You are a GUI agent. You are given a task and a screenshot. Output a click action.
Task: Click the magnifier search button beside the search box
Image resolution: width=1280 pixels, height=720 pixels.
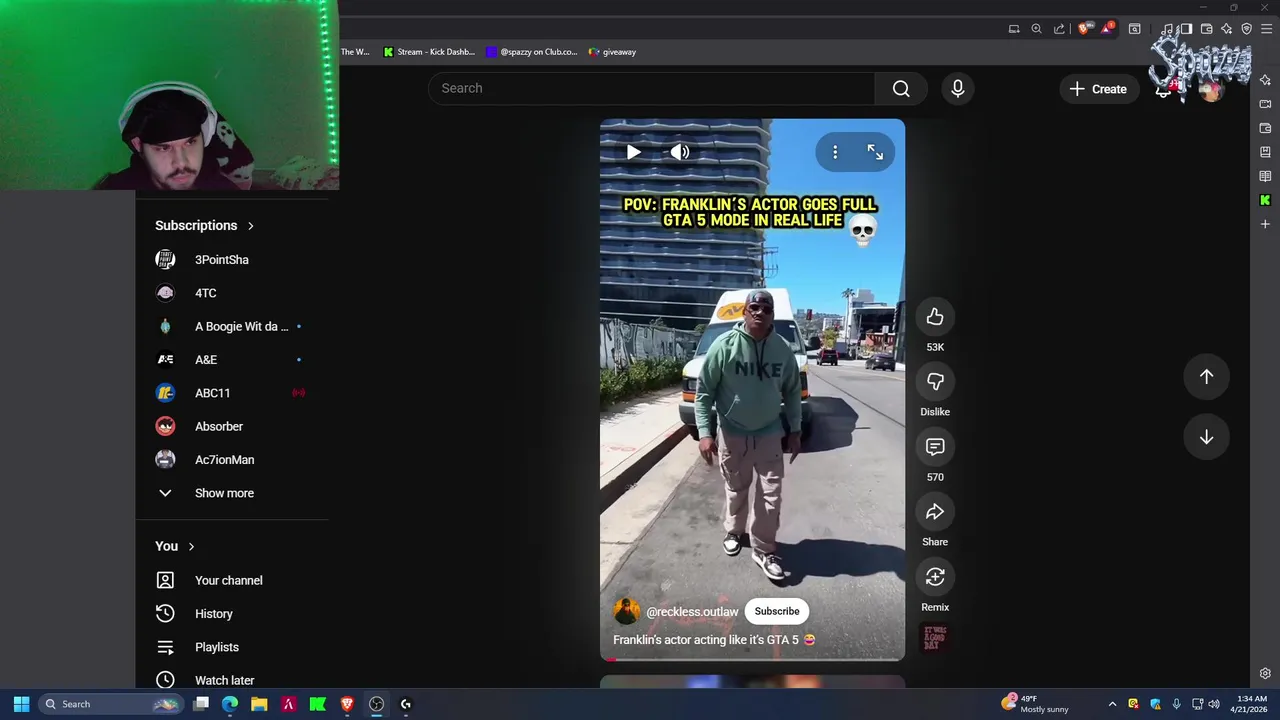point(901,89)
